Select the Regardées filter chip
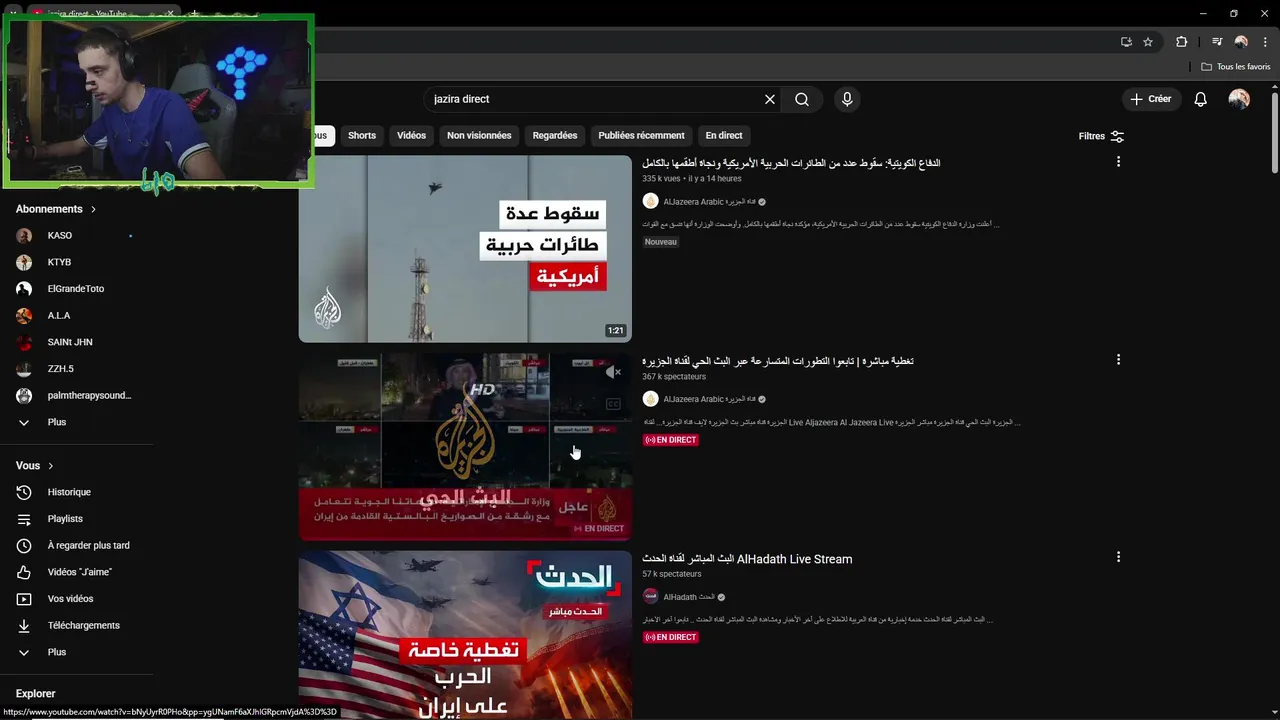This screenshot has width=1280, height=720. 555,136
